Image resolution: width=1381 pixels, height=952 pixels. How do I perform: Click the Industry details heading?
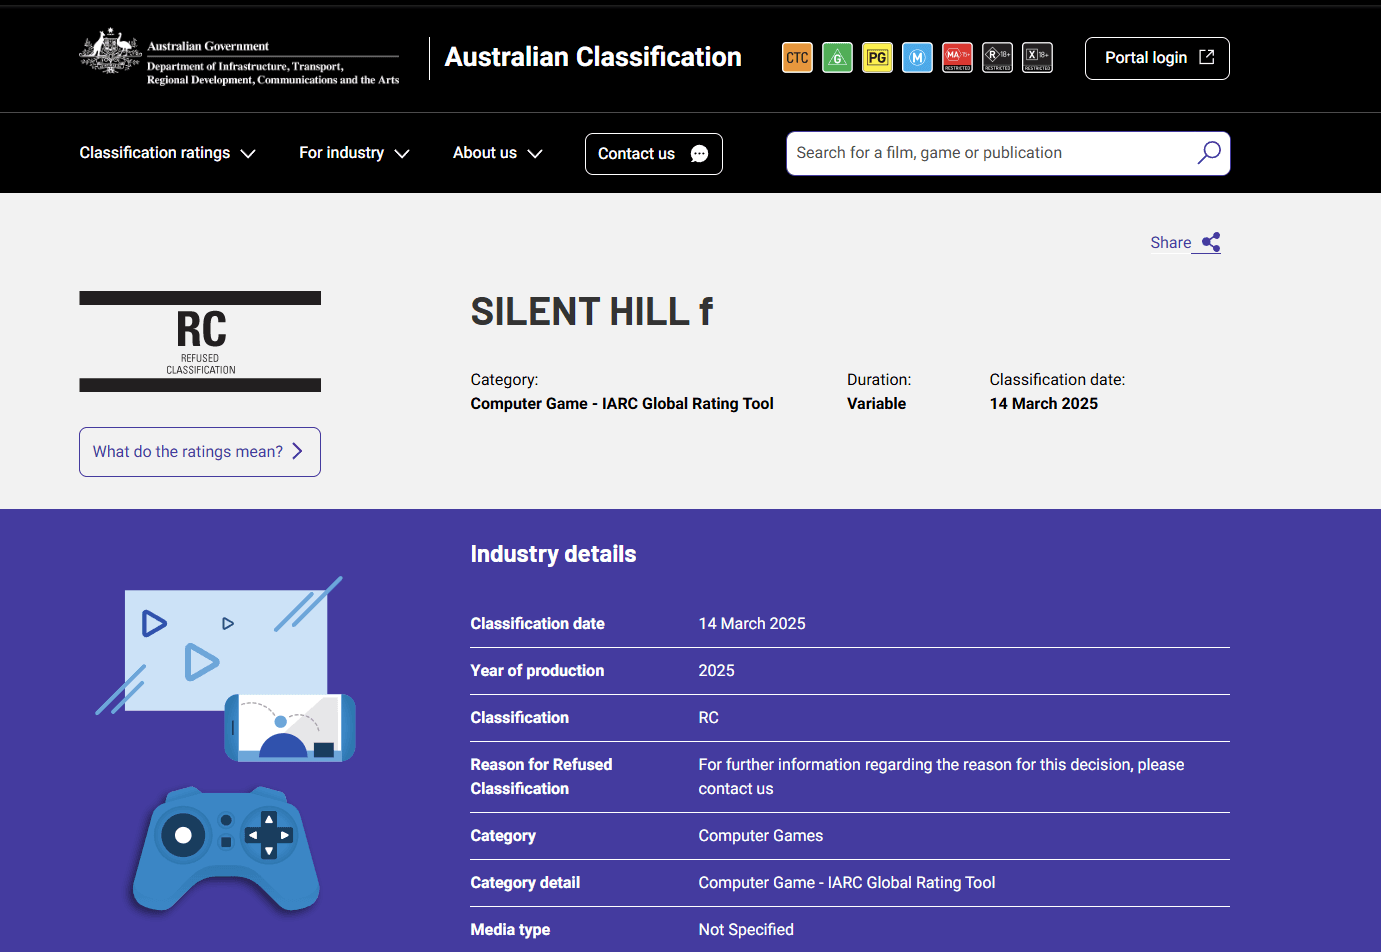tap(553, 554)
